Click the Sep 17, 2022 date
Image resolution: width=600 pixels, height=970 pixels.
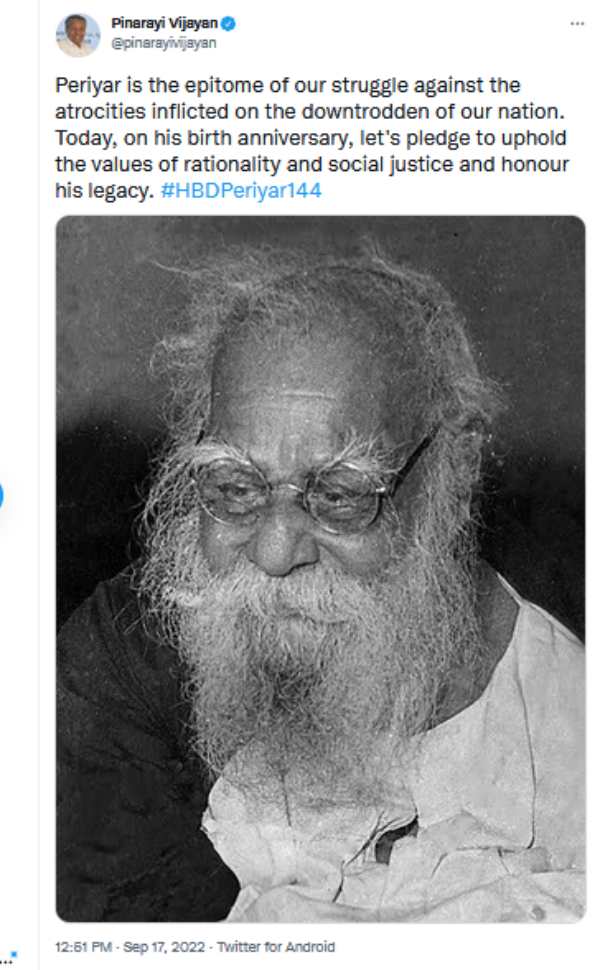coord(164,946)
